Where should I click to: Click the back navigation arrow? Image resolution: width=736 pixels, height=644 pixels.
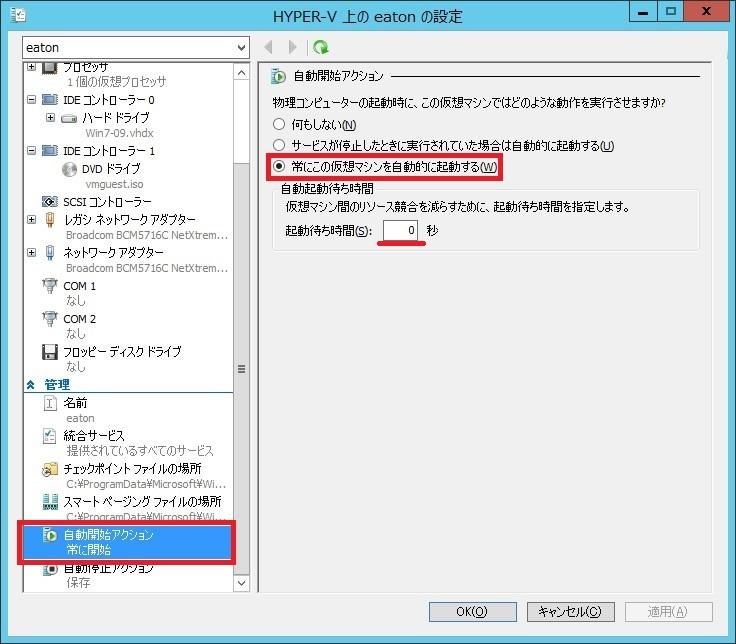268,47
